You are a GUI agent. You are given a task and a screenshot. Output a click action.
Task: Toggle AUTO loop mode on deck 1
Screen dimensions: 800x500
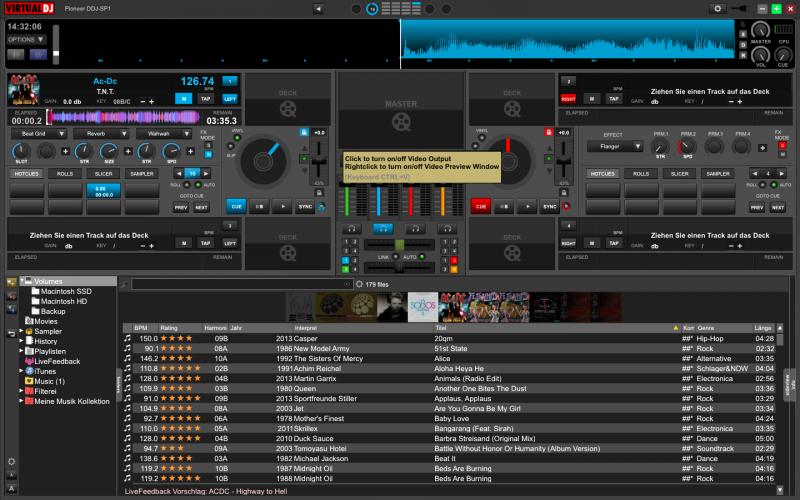(198, 185)
